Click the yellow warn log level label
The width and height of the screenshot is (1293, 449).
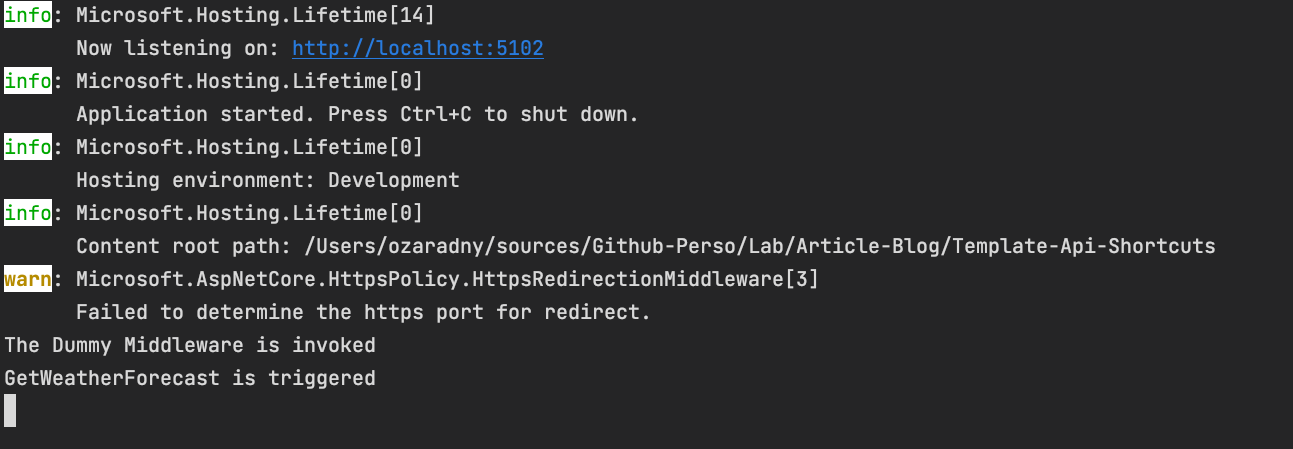click(x=27, y=279)
